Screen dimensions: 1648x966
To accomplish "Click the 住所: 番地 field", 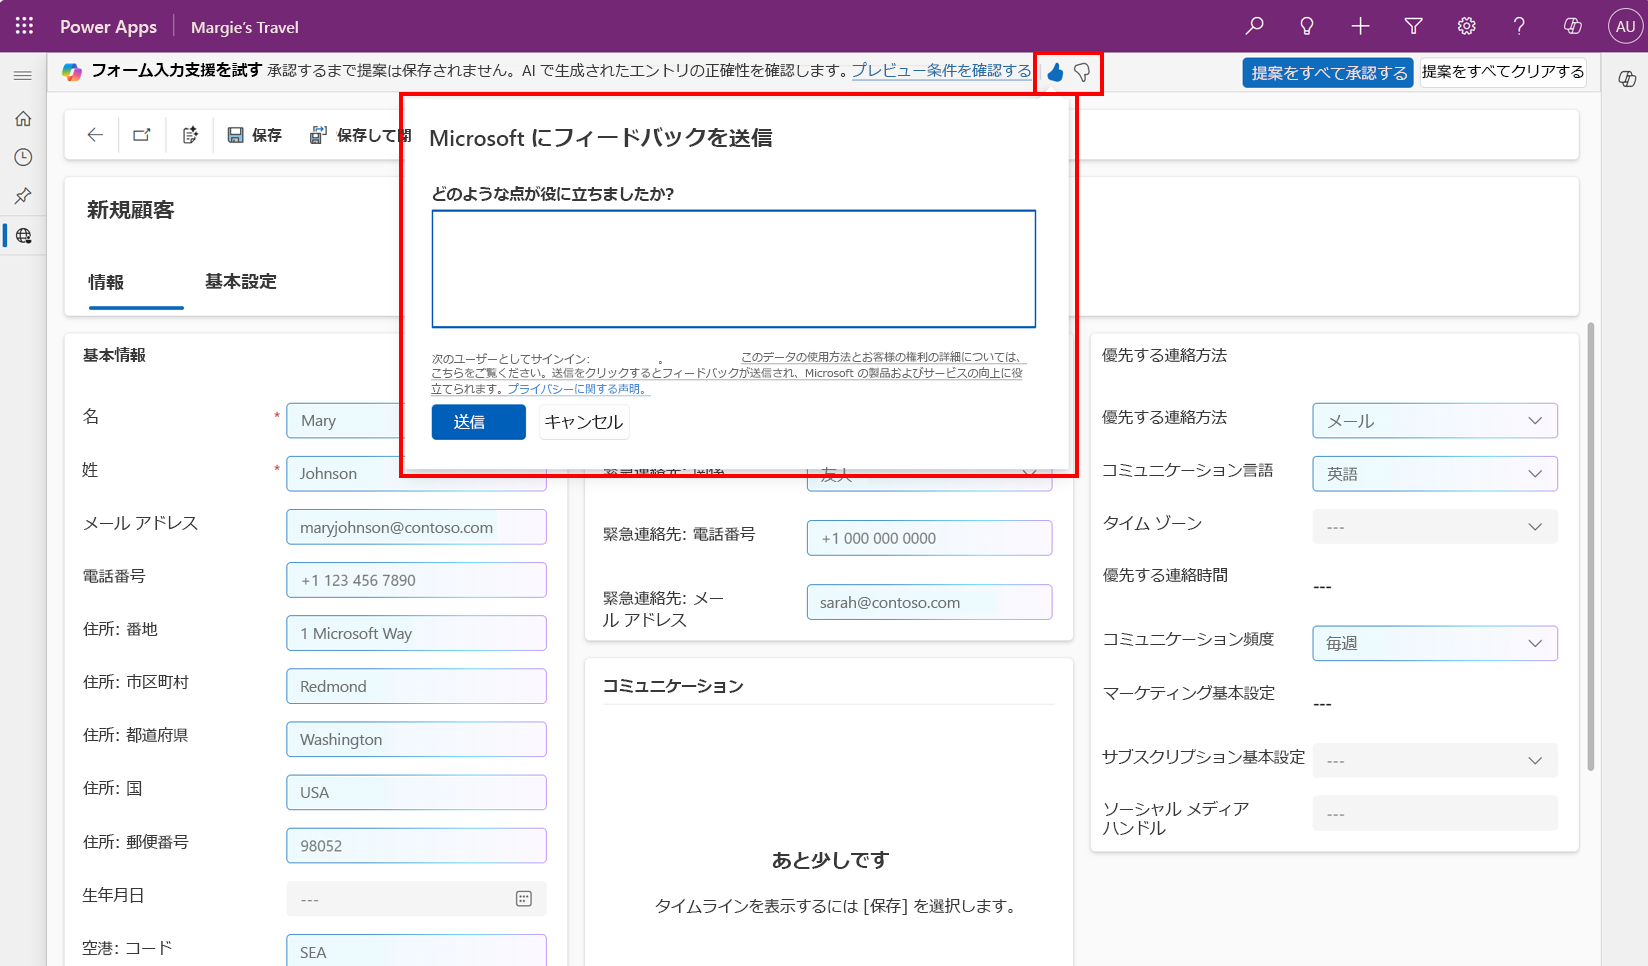I will (416, 633).
